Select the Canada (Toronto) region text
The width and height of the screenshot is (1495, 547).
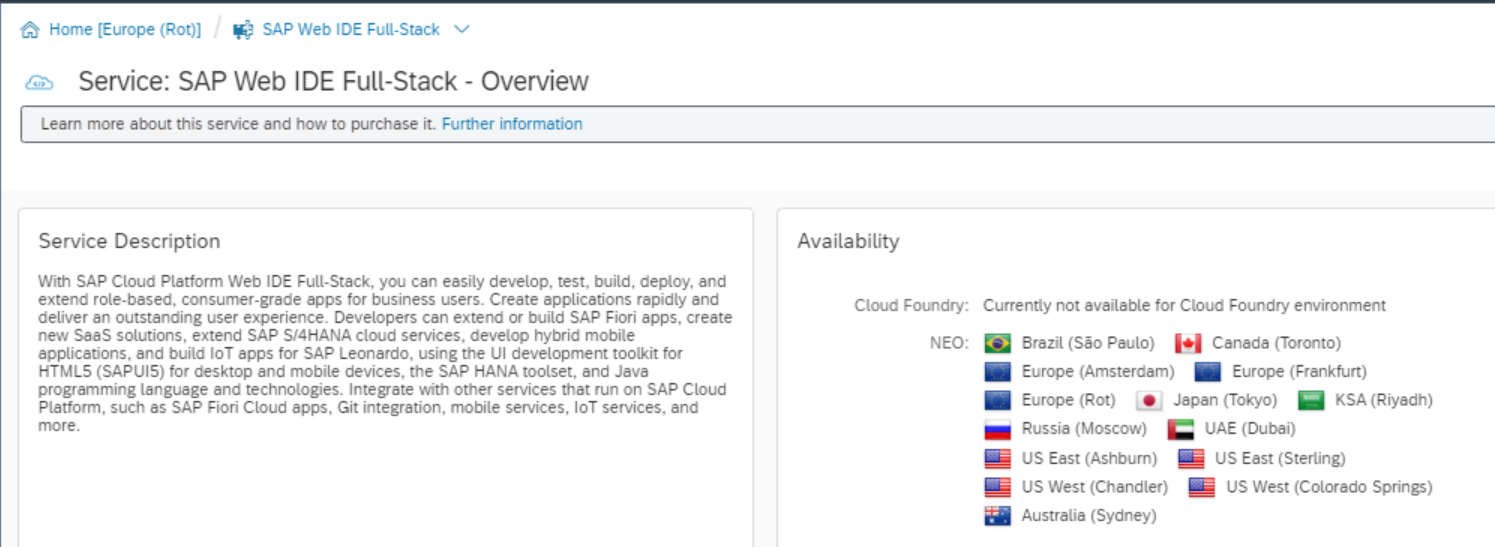point(1276,343)
